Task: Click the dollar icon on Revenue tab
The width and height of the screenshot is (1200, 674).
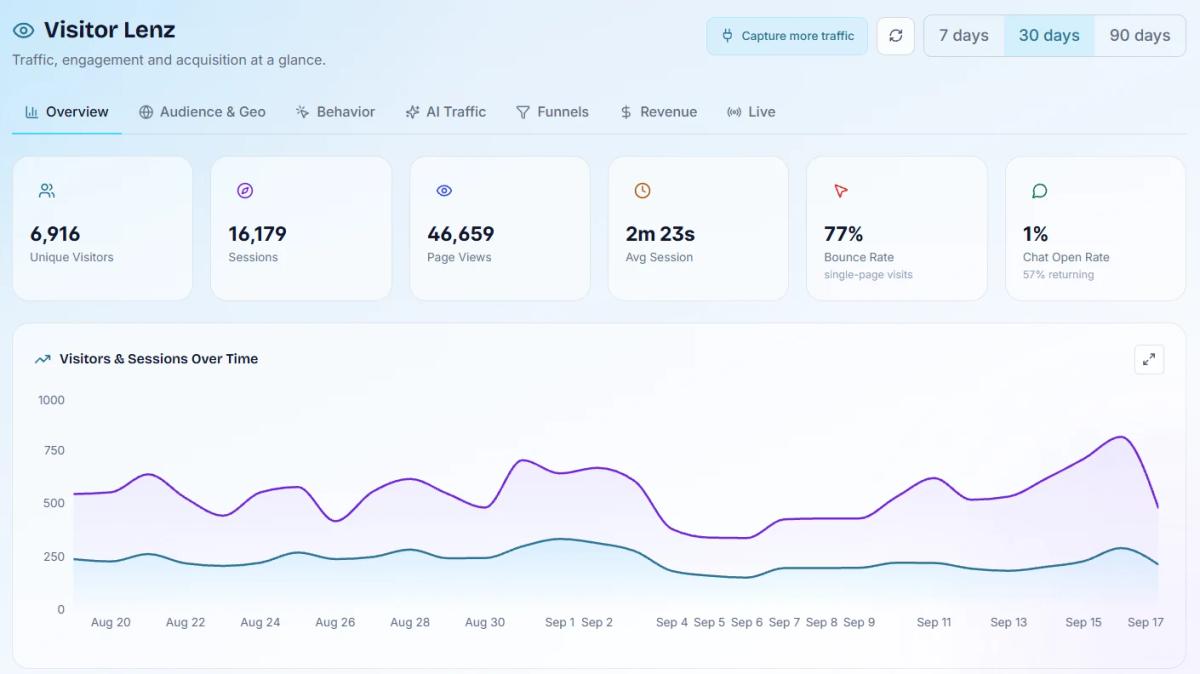Action: [626, 112]
